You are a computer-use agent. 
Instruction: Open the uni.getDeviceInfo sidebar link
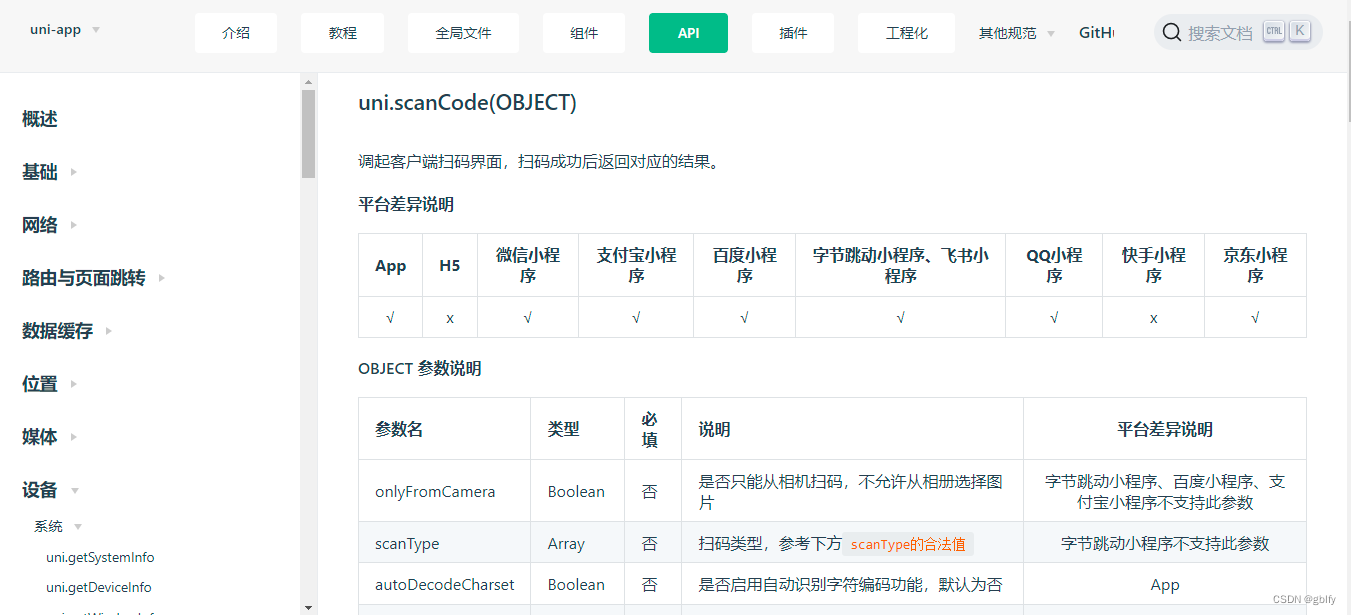tap(99, 587)
